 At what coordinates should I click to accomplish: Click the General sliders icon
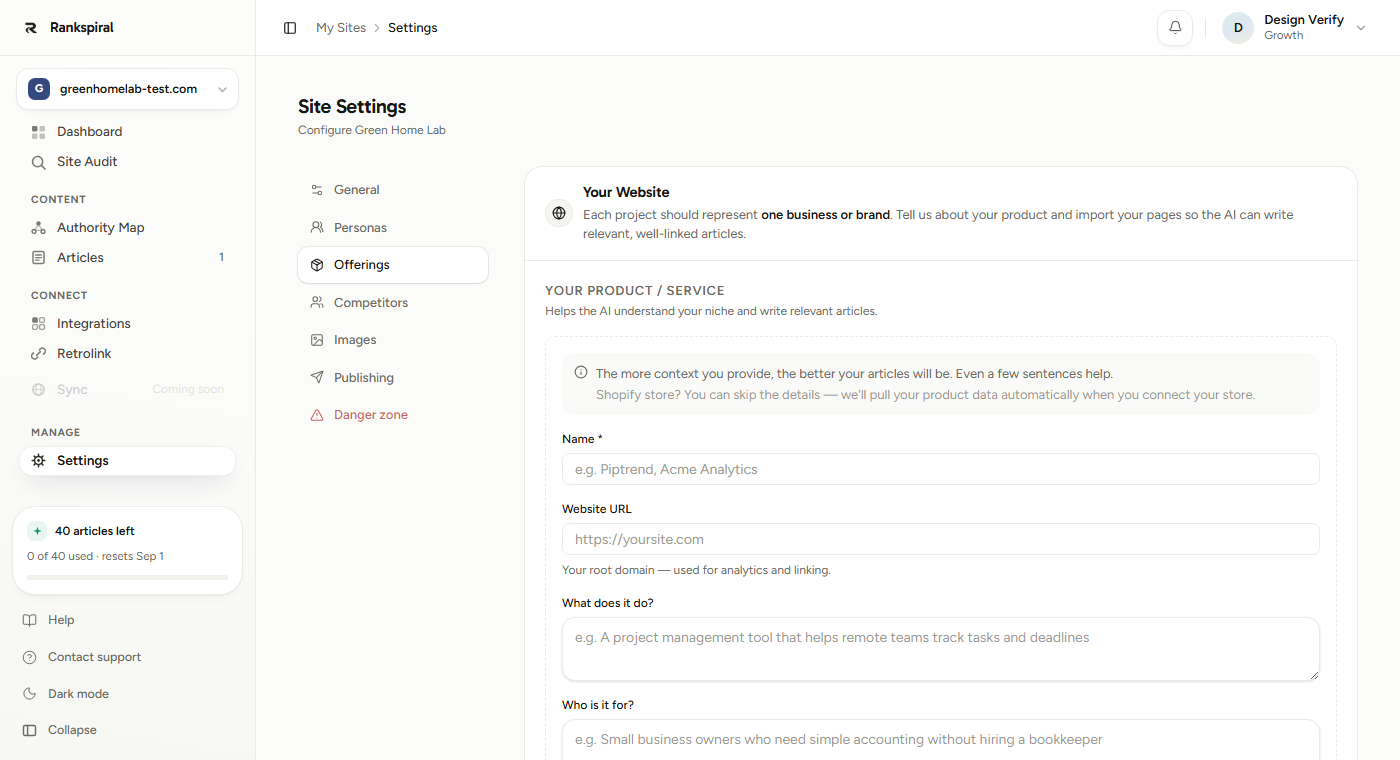pos(317,190)
